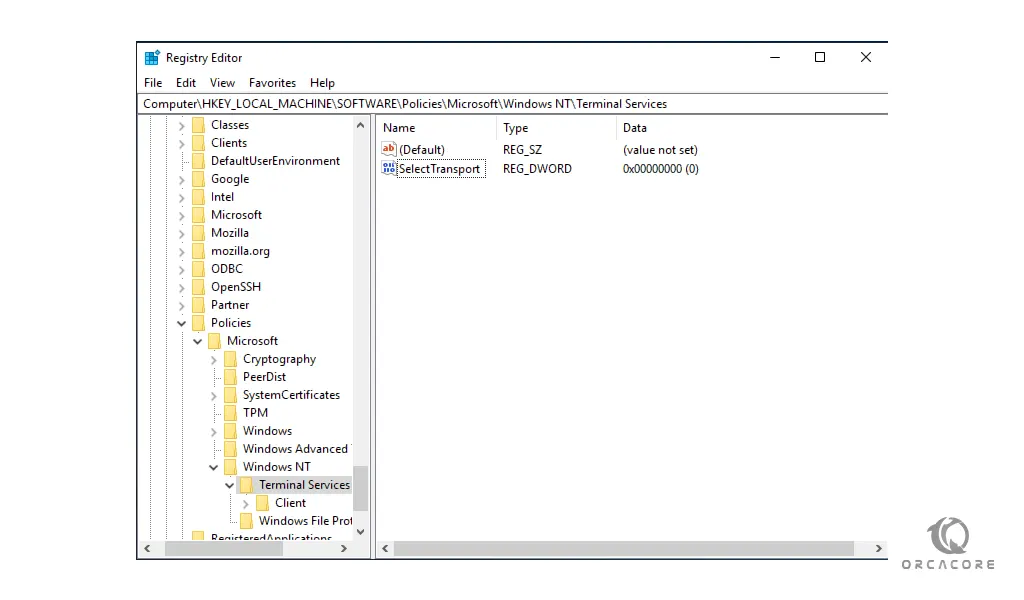Click the values pane scroll right arrow
Viewport: 1024px width, 600px height.
pos(878,548)
